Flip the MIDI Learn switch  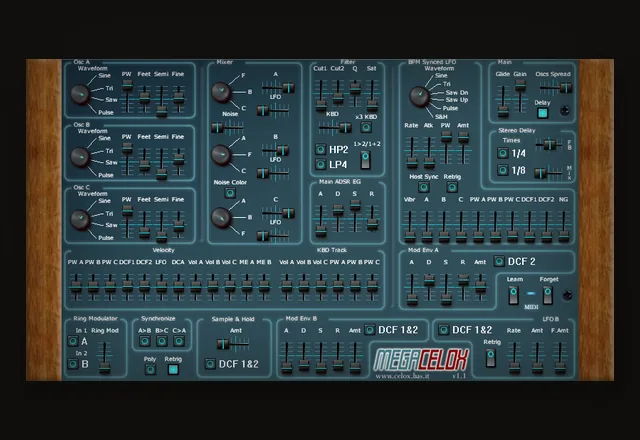click(x=513, y=295)
